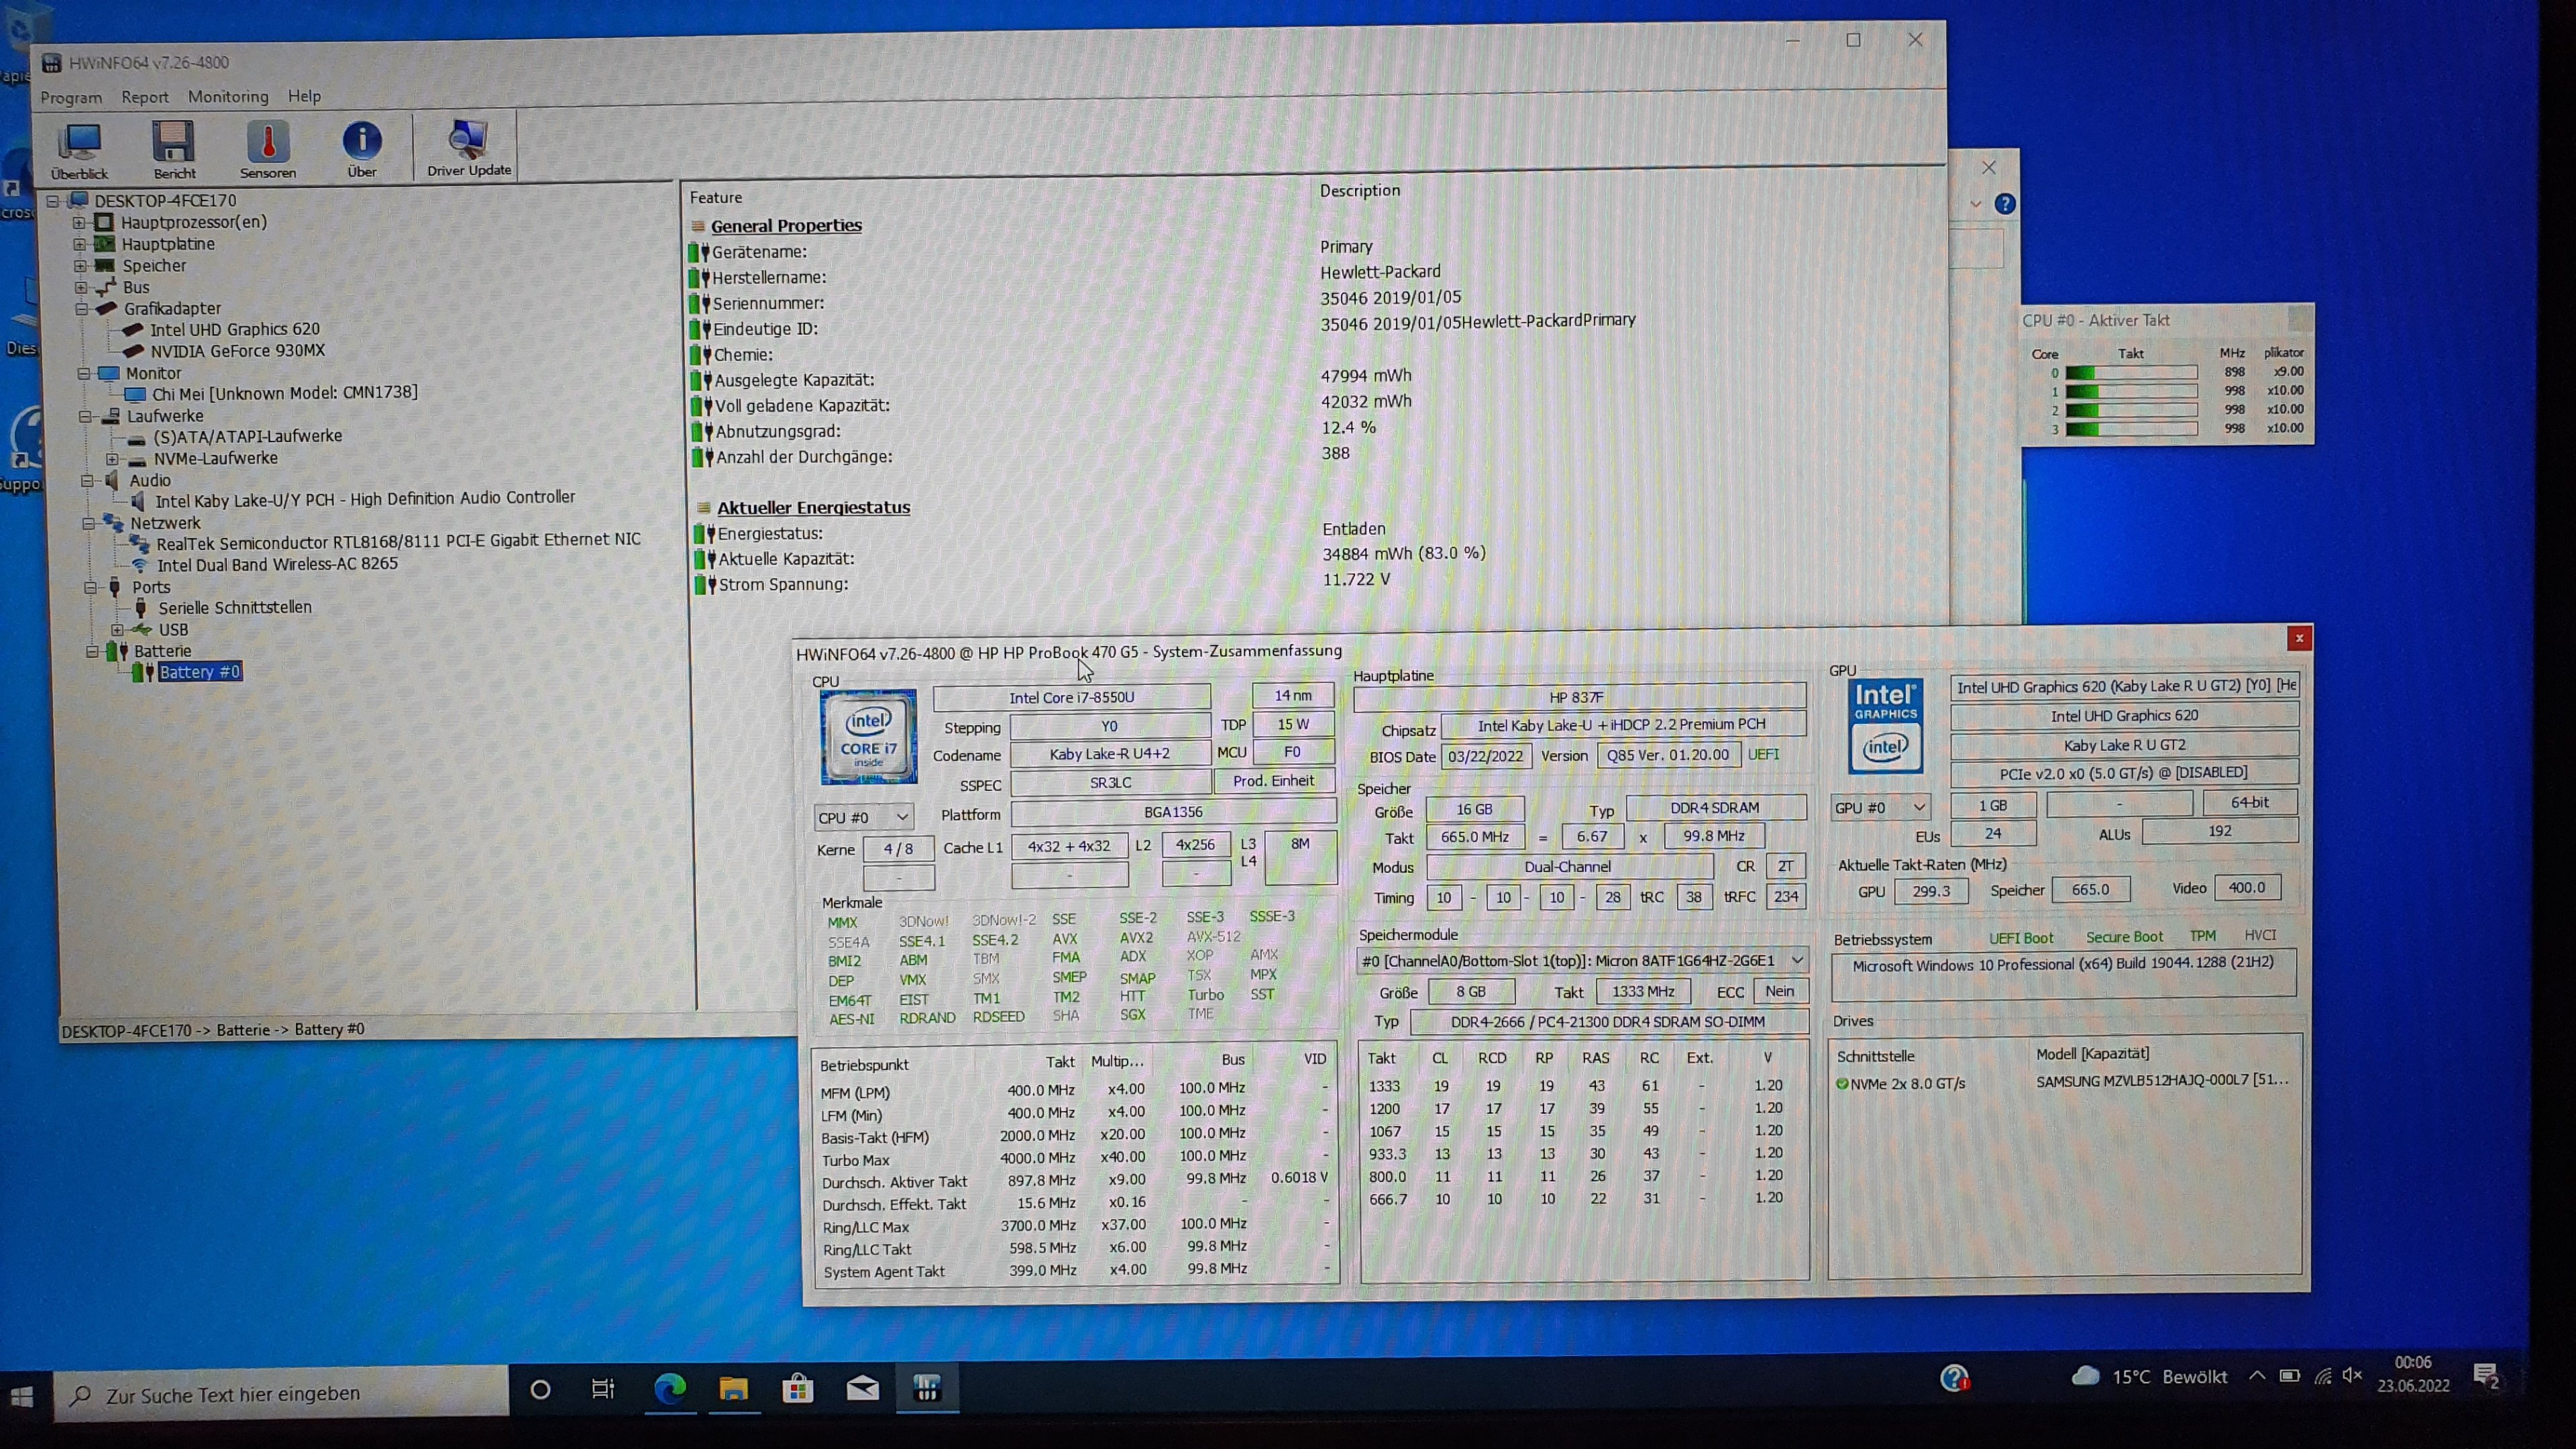The height and width of the screenshot is (1449, 2576).
Task: Expand the NVMe-Laufwerke tree node
Action: coord(112,459)
